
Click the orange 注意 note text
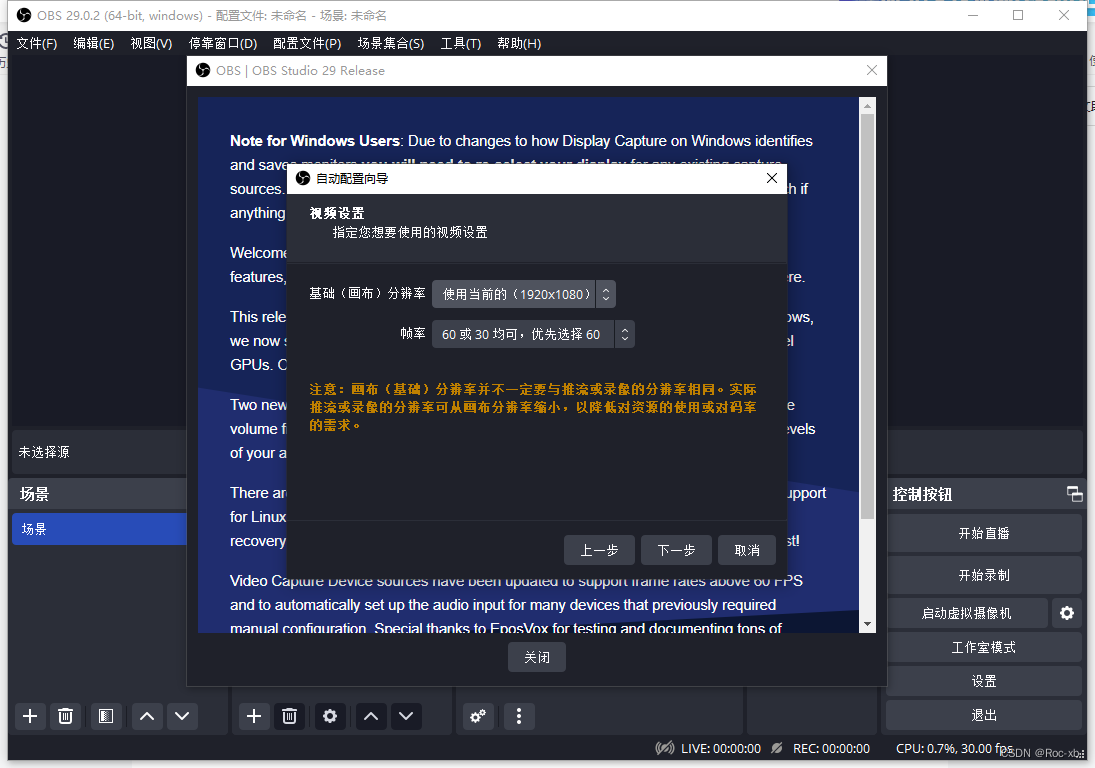click(x=533, y=407)
